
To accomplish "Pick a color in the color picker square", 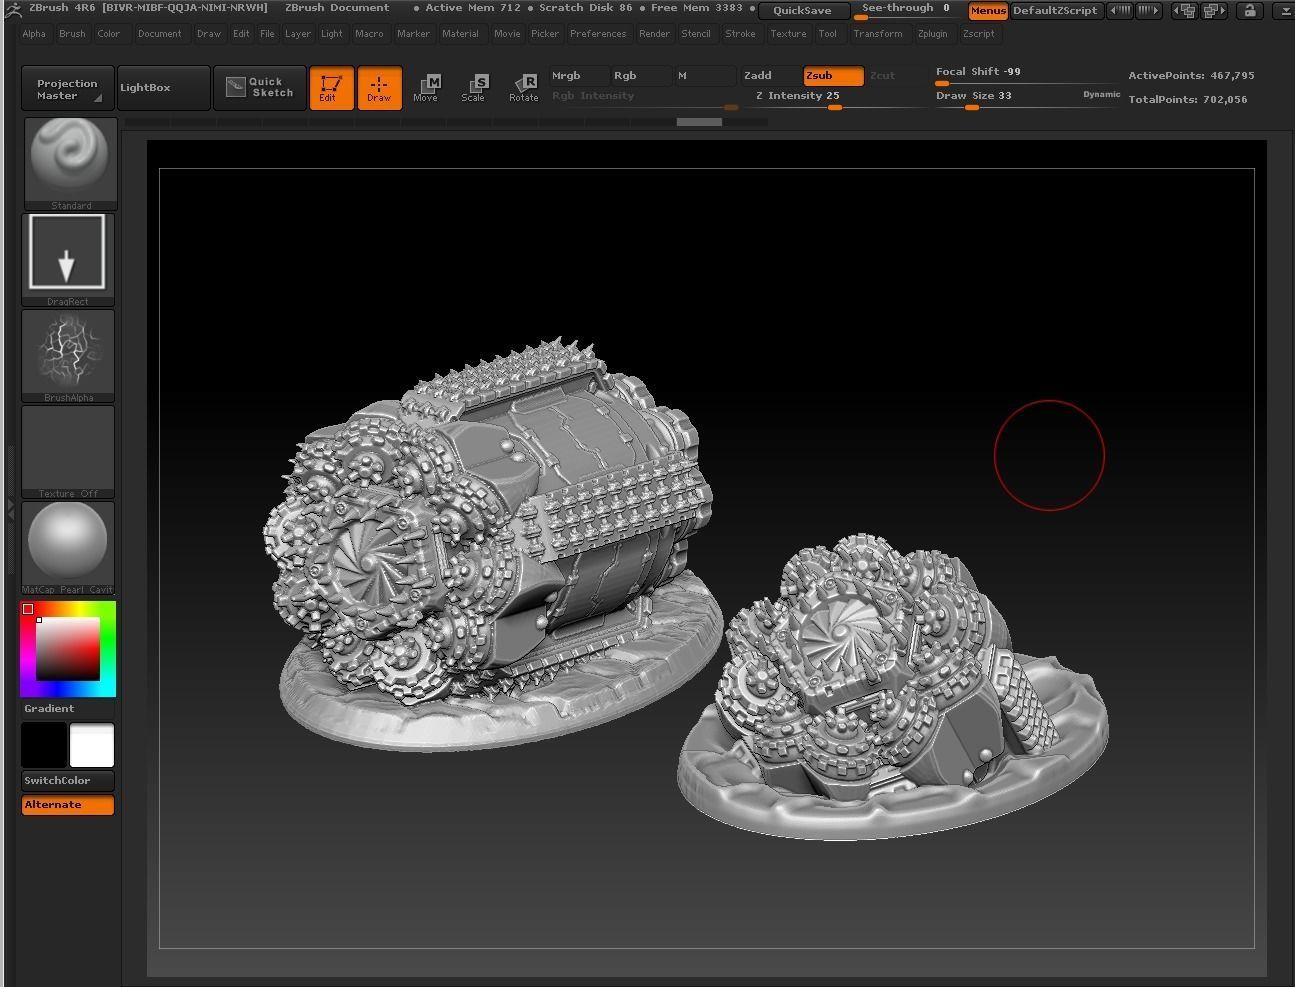I will pyautogui.click(x=68, y=649).
